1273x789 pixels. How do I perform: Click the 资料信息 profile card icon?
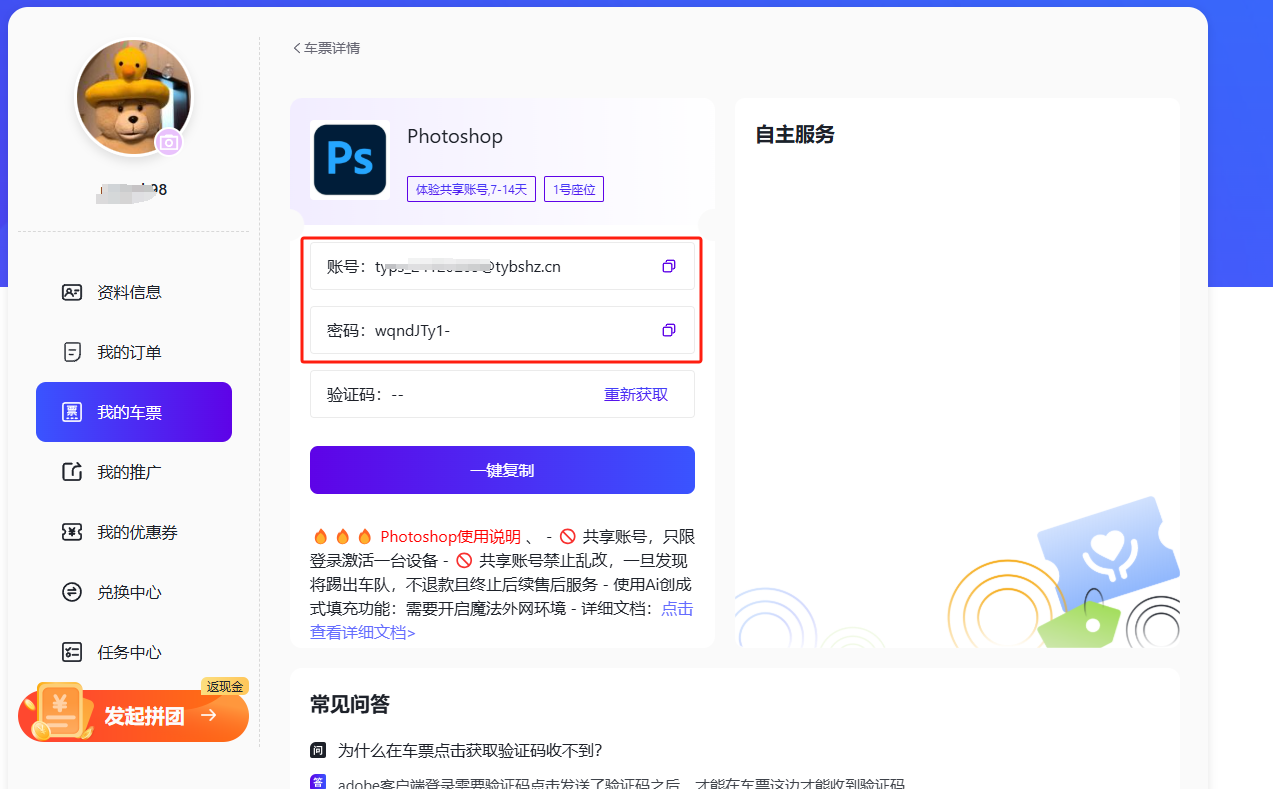[72, 292]
